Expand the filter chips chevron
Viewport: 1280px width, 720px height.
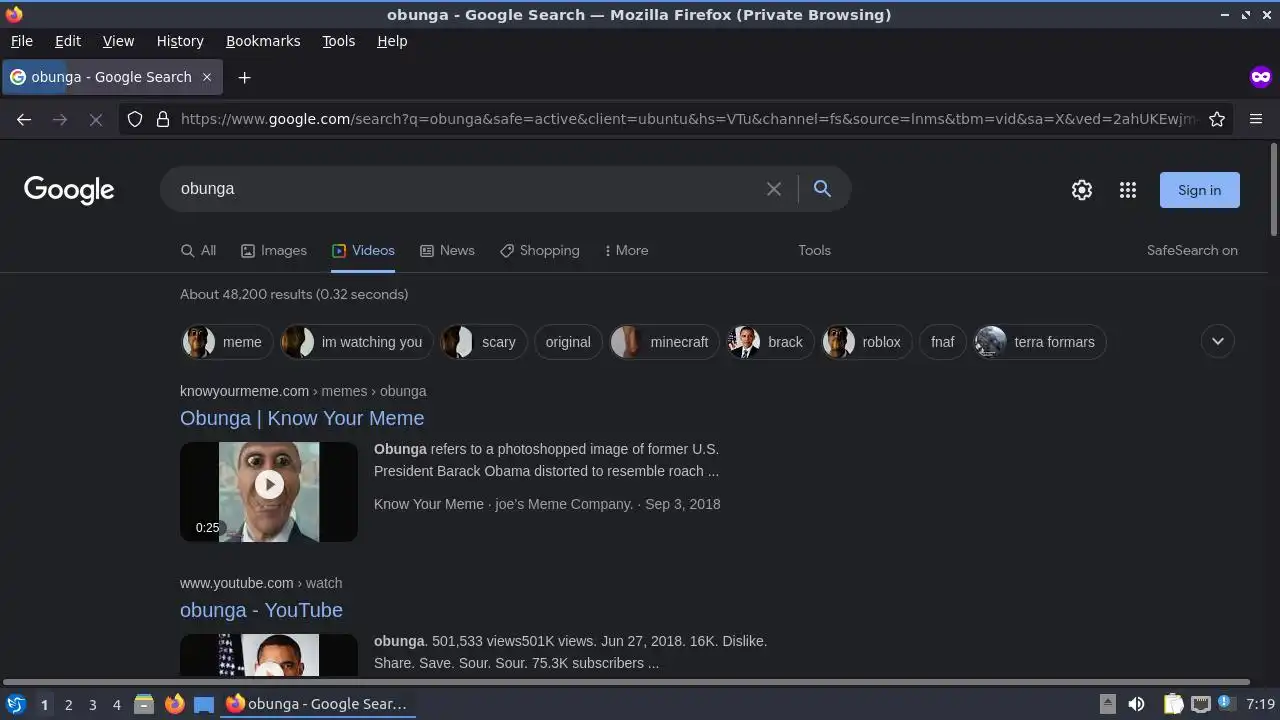1217,341
